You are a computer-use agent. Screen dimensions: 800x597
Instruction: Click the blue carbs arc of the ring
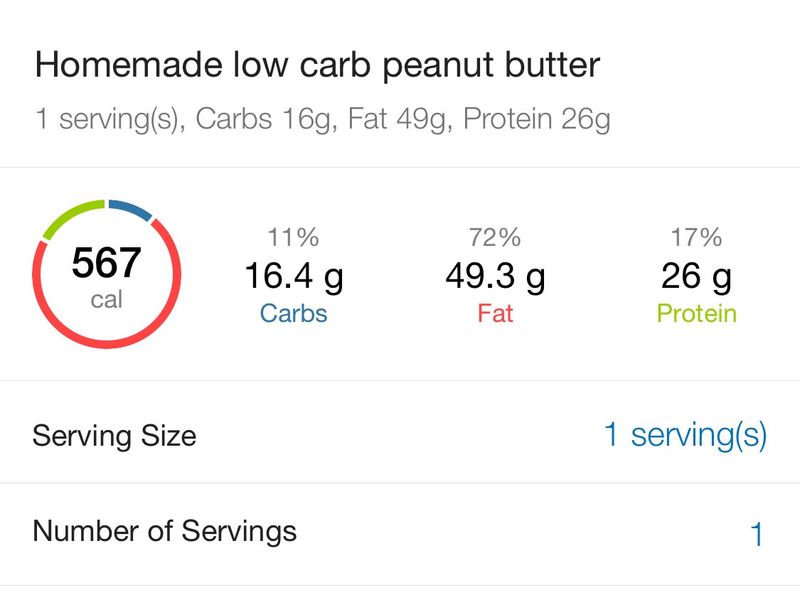click(x=132, y=209)
